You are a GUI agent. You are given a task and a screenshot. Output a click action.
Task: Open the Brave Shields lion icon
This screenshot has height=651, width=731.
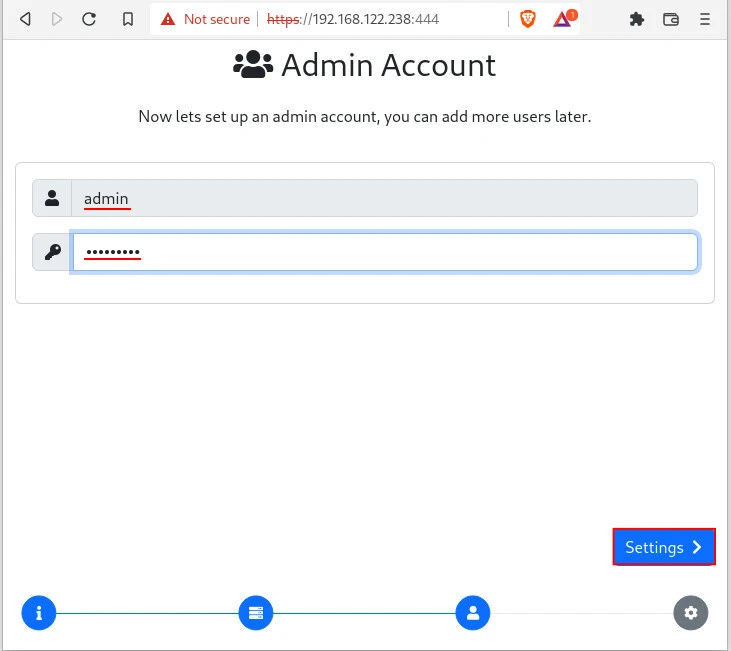pos(527,19)
